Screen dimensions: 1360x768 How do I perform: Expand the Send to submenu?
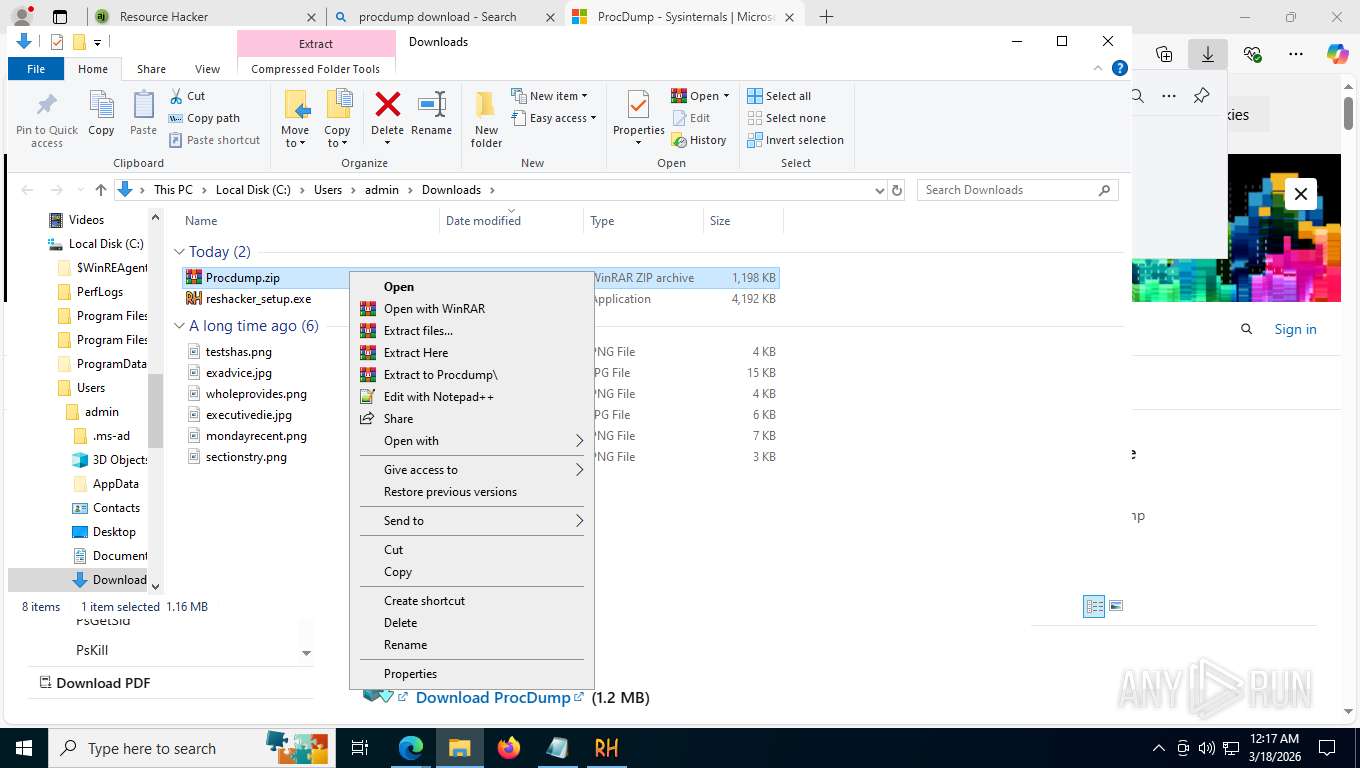(471, 521)
